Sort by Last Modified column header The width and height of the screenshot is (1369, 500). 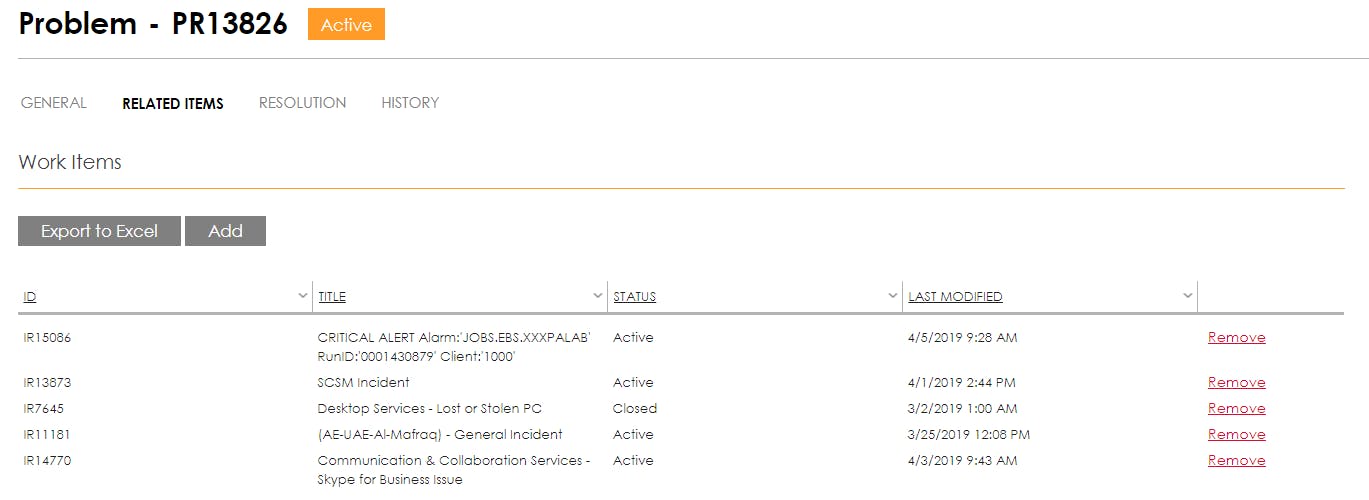(955, 297)
